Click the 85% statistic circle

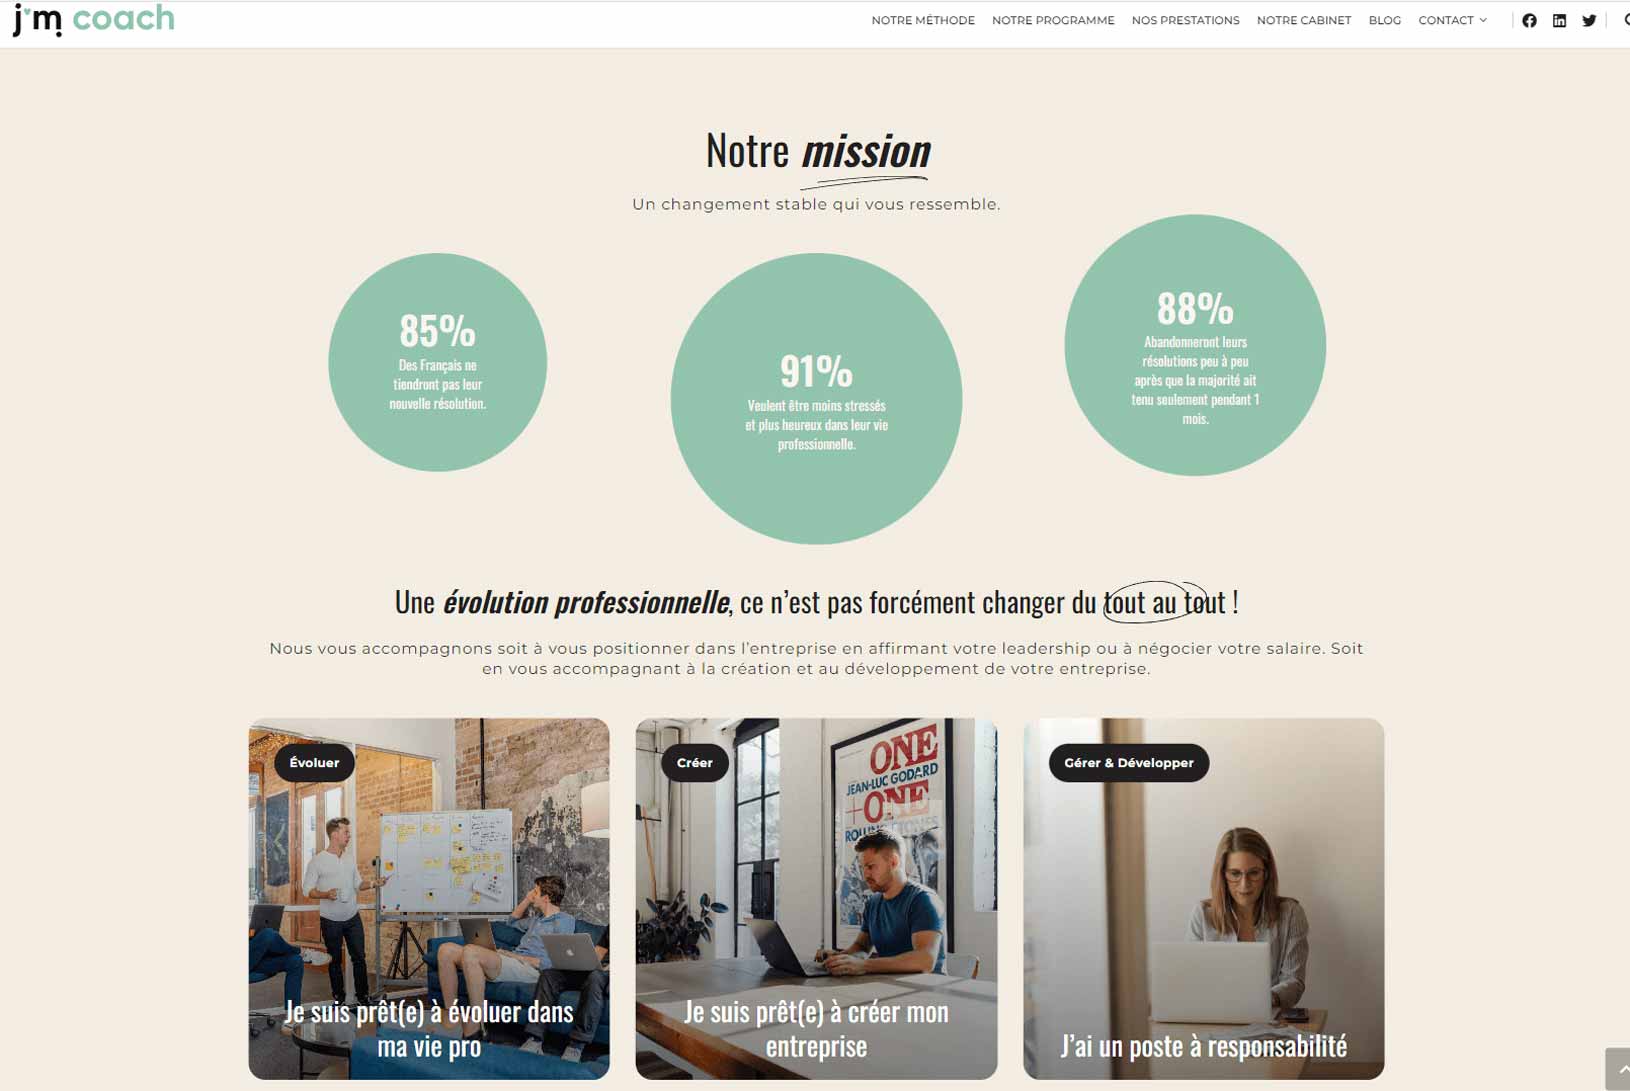click(x=437, y=362)
